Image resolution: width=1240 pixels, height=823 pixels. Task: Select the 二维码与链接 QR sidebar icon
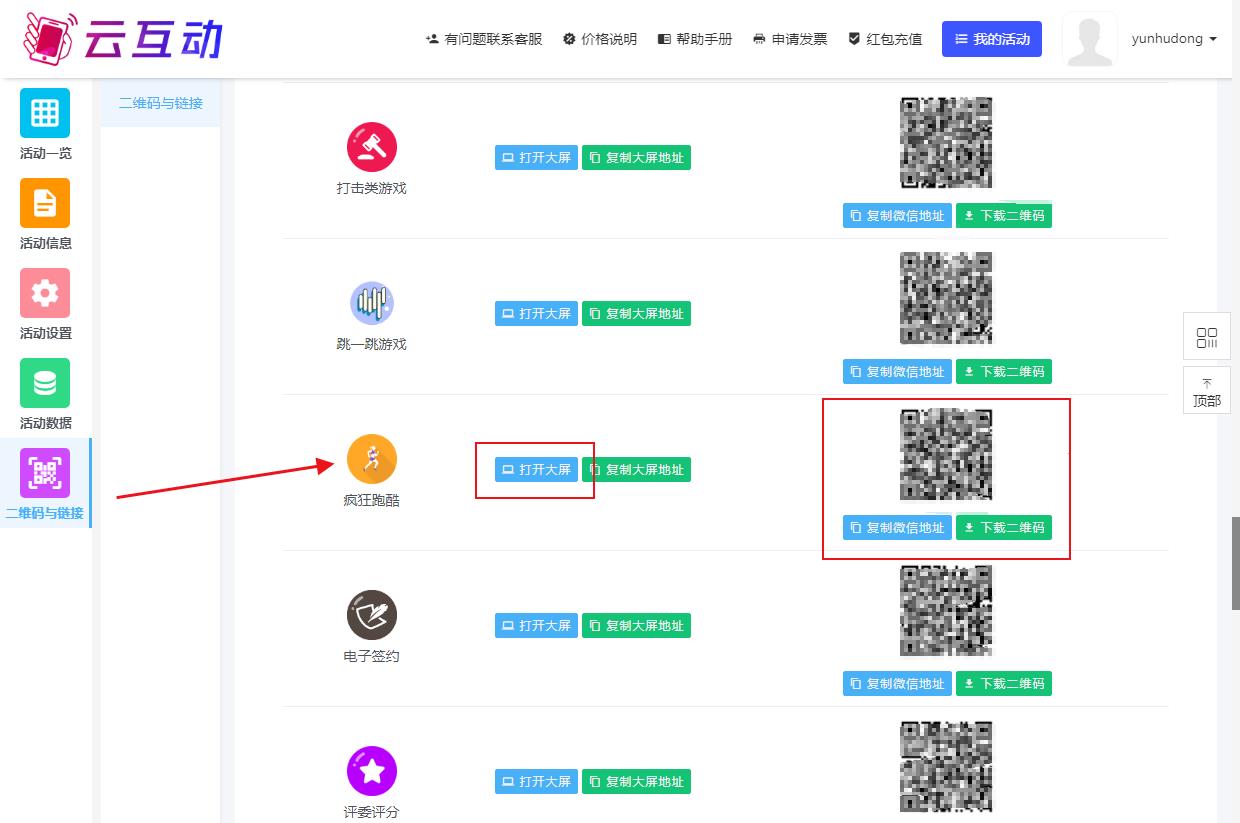tap(45, 473)
